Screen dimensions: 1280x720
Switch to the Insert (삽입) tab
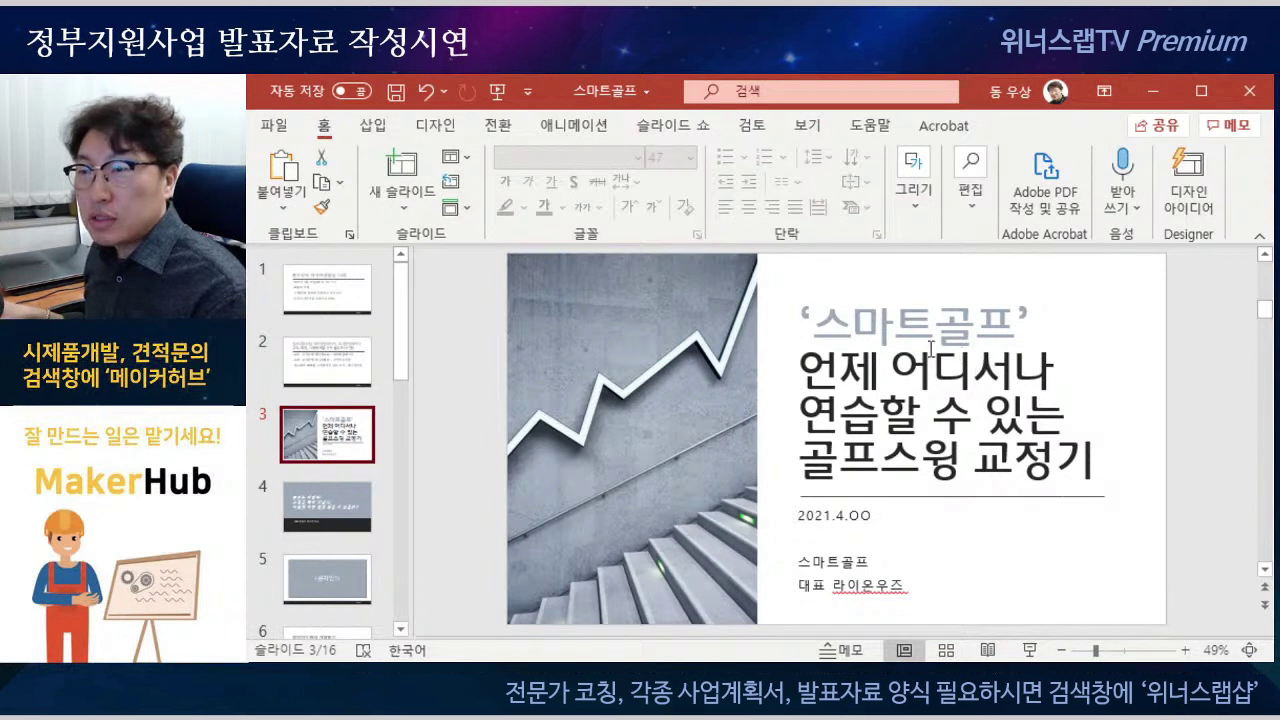(373, 126)
